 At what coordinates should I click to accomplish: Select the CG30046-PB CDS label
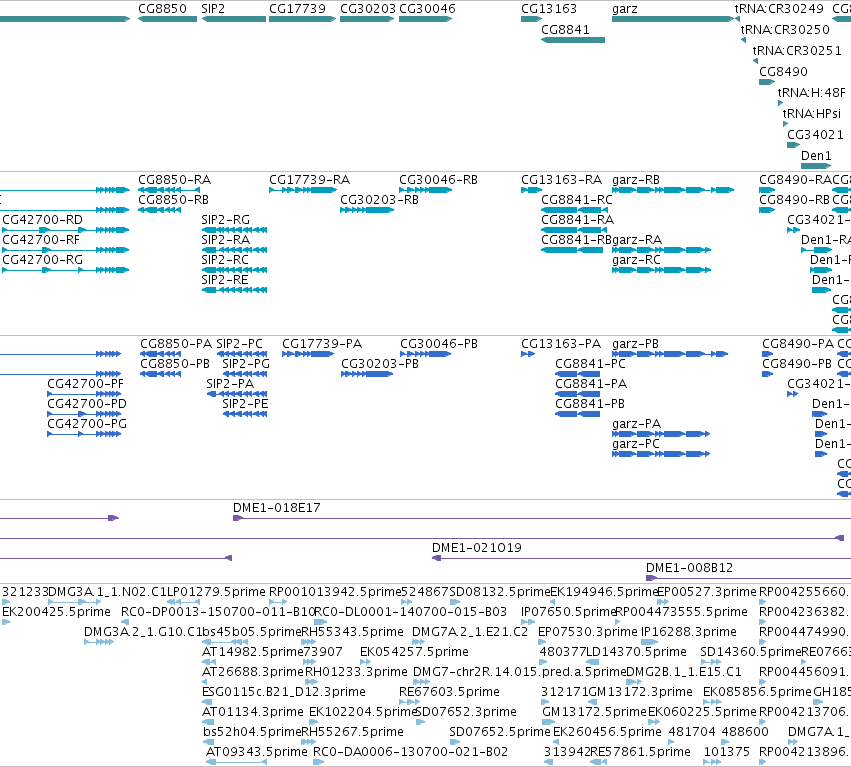click(x=439, y=344)
